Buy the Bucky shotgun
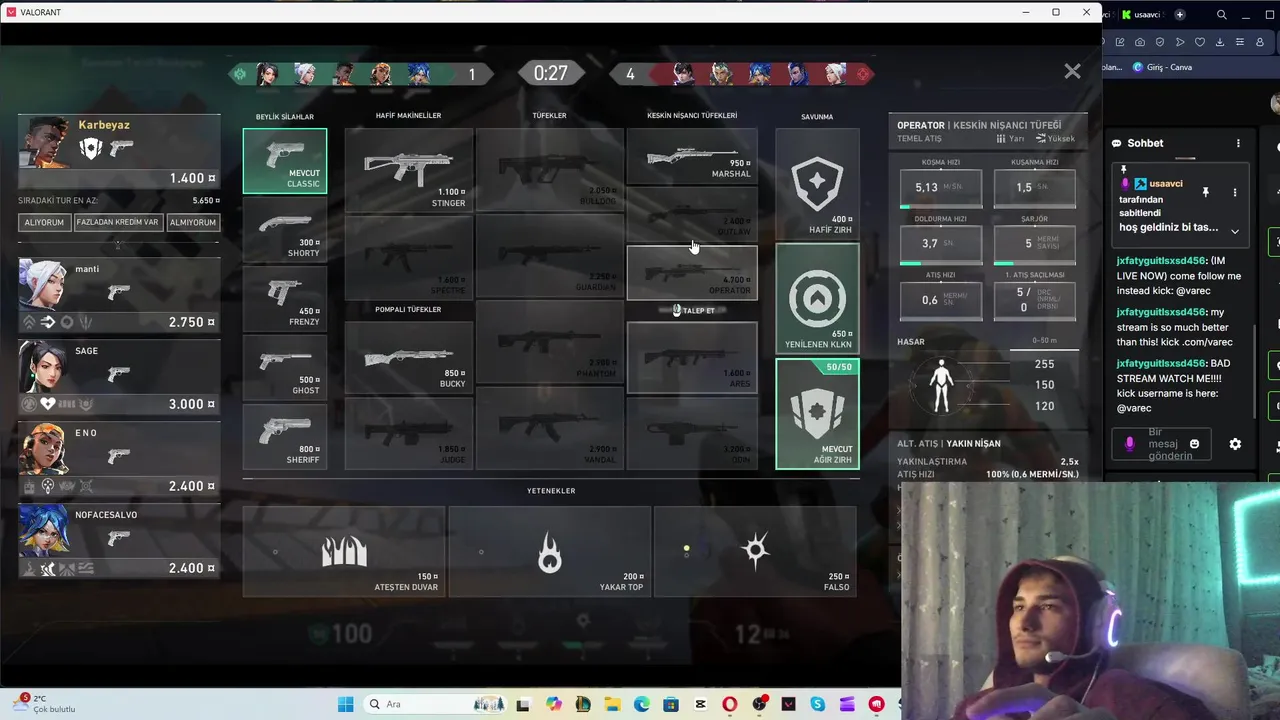This screenshot has width=1280, height=720. (409, 360)
